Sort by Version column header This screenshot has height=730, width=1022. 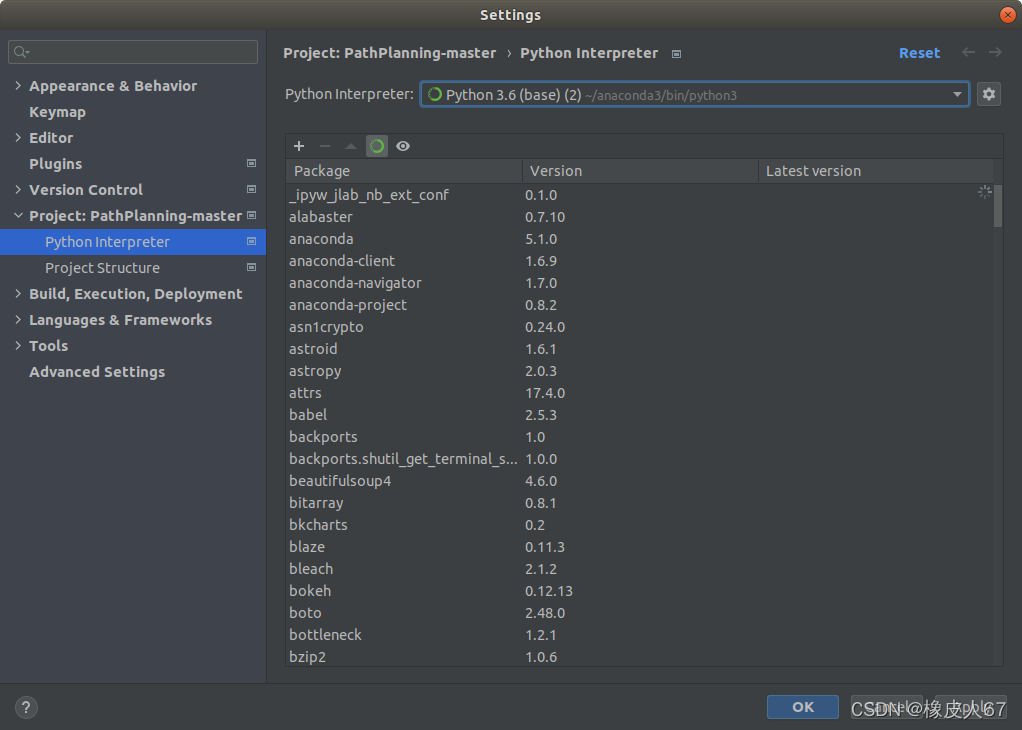640,171
